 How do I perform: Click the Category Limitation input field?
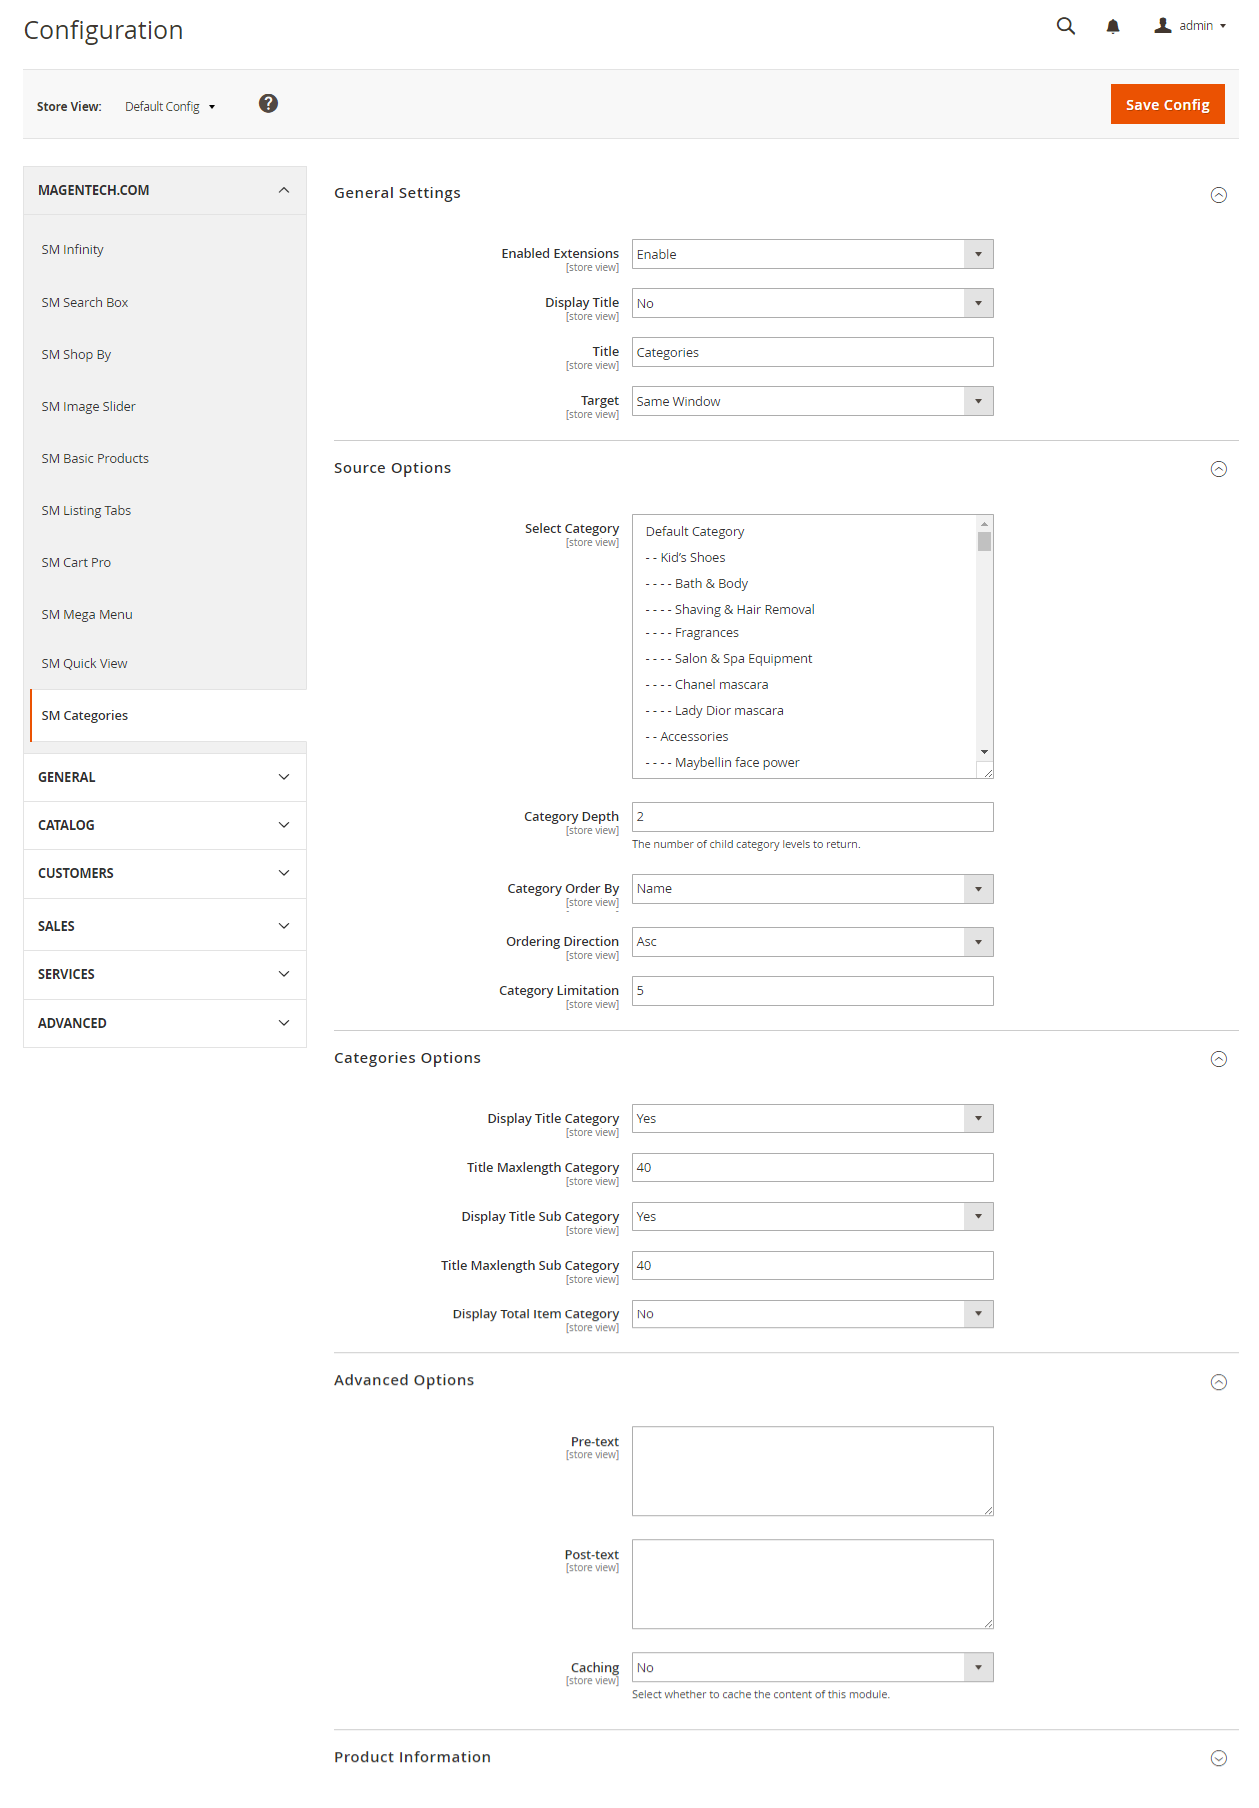(812, 991)
